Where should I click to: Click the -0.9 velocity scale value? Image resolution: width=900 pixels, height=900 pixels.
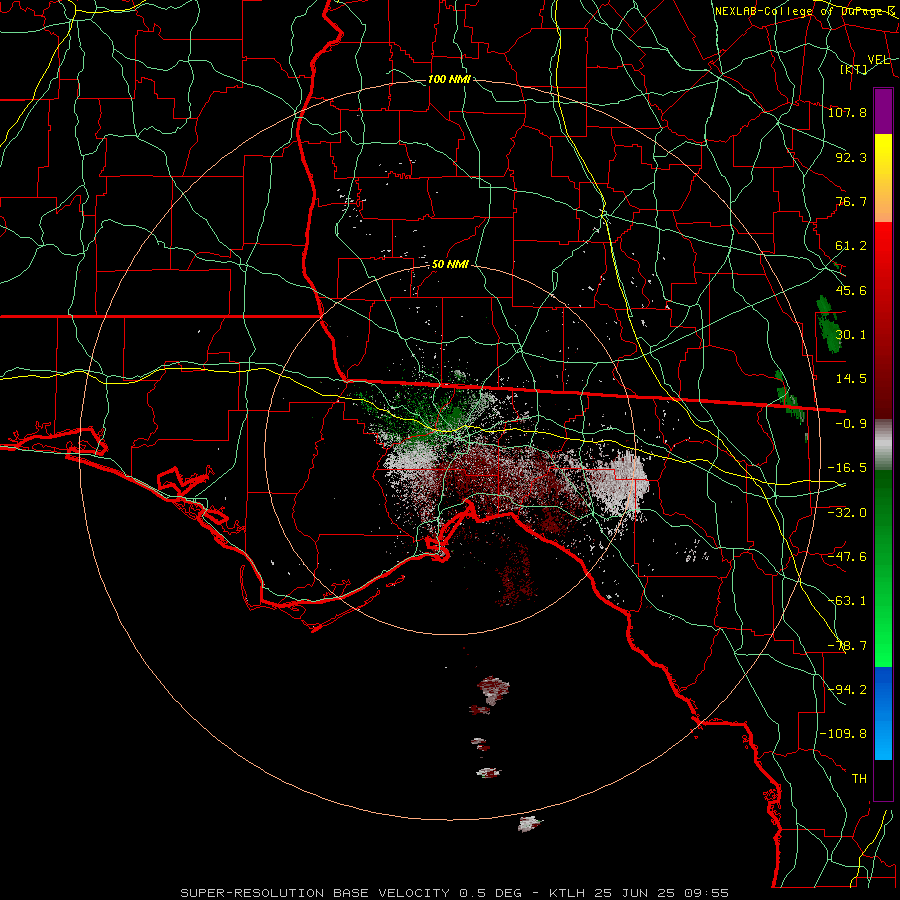[x=851, y=424]
